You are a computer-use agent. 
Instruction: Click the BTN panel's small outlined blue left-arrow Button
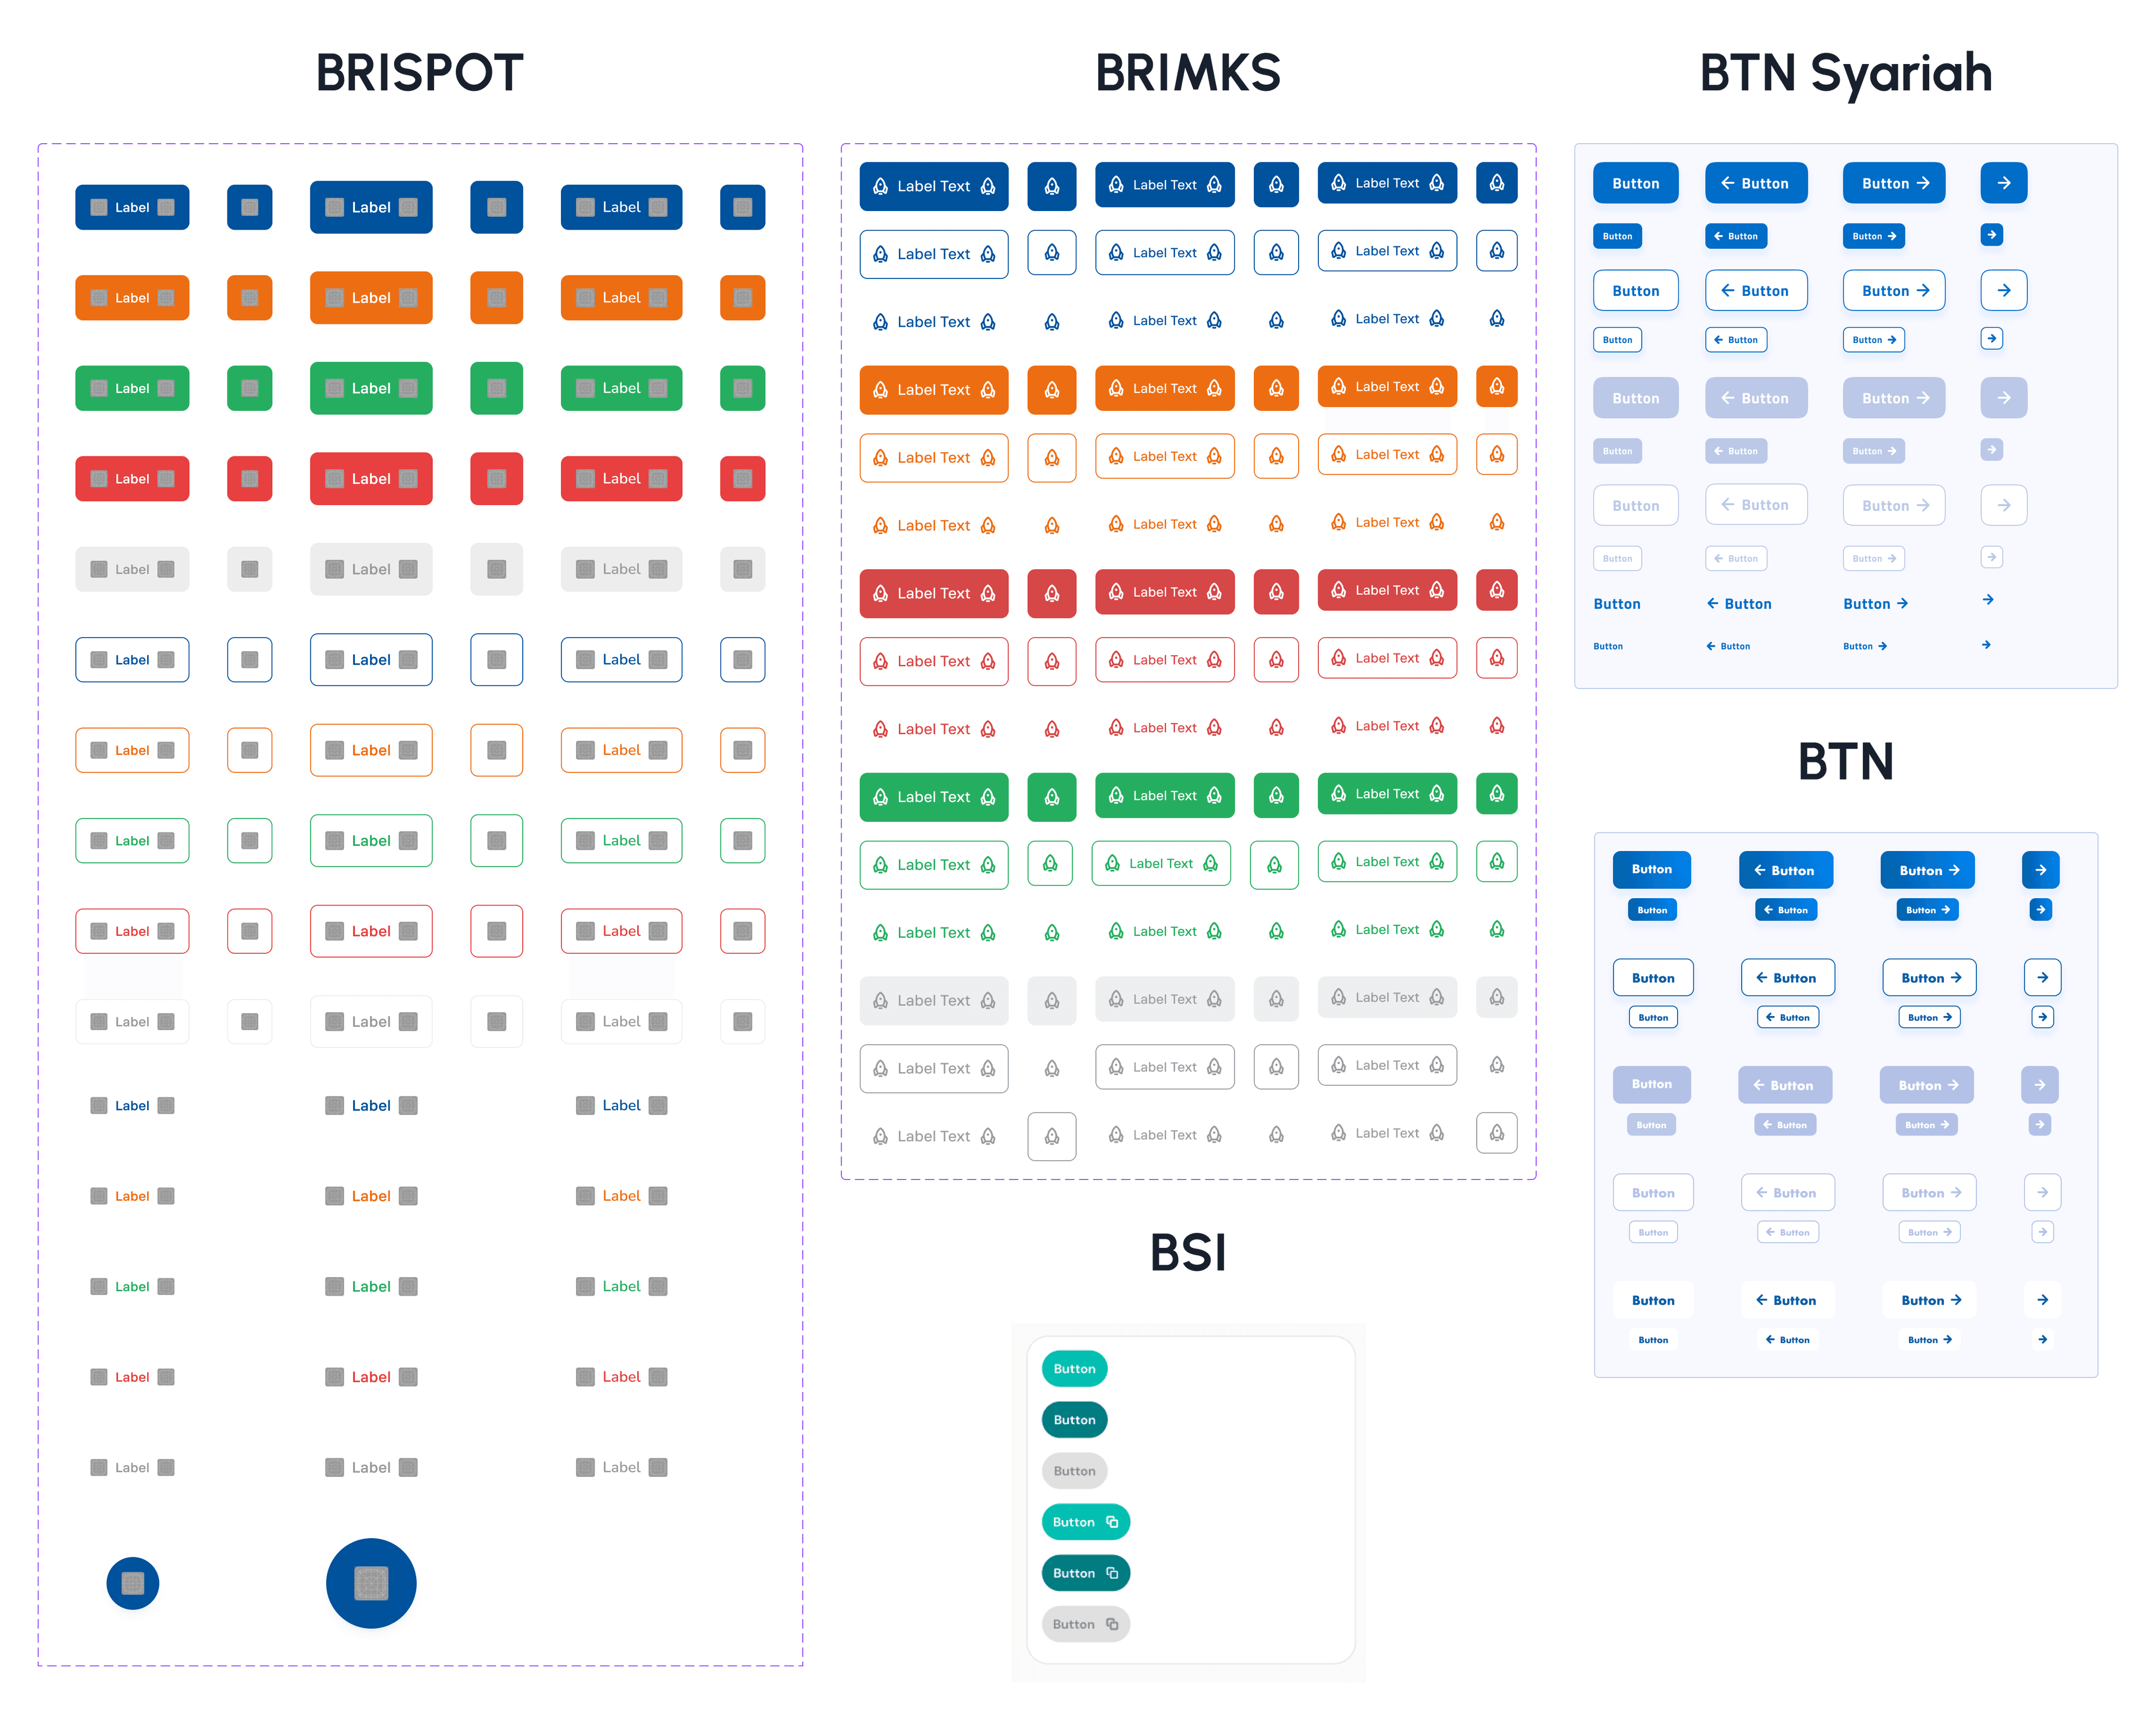1787,1017
